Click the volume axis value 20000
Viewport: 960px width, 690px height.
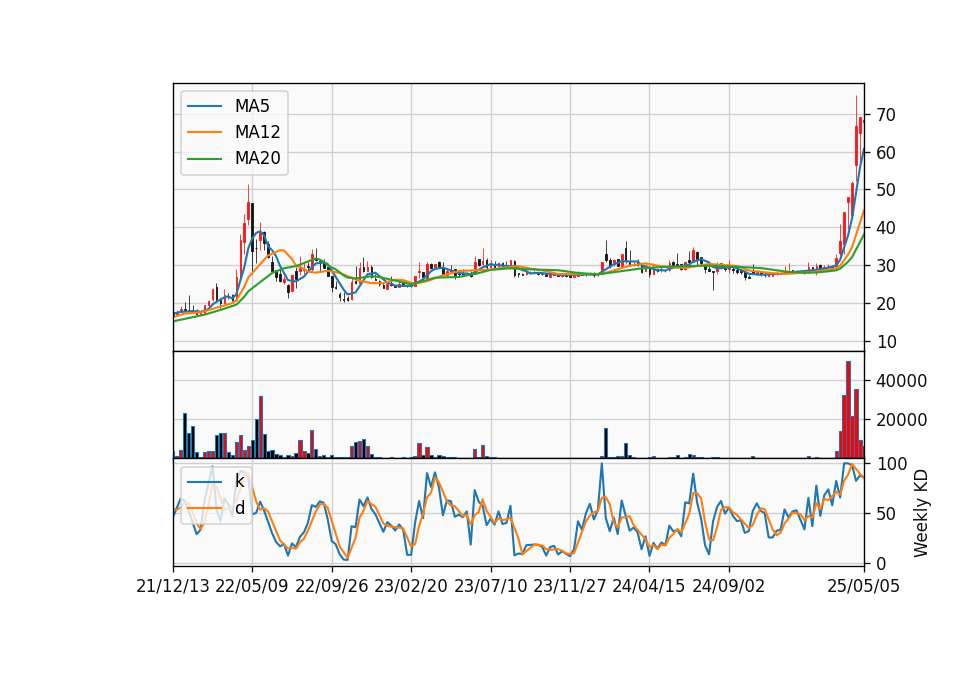click(901, 421)
